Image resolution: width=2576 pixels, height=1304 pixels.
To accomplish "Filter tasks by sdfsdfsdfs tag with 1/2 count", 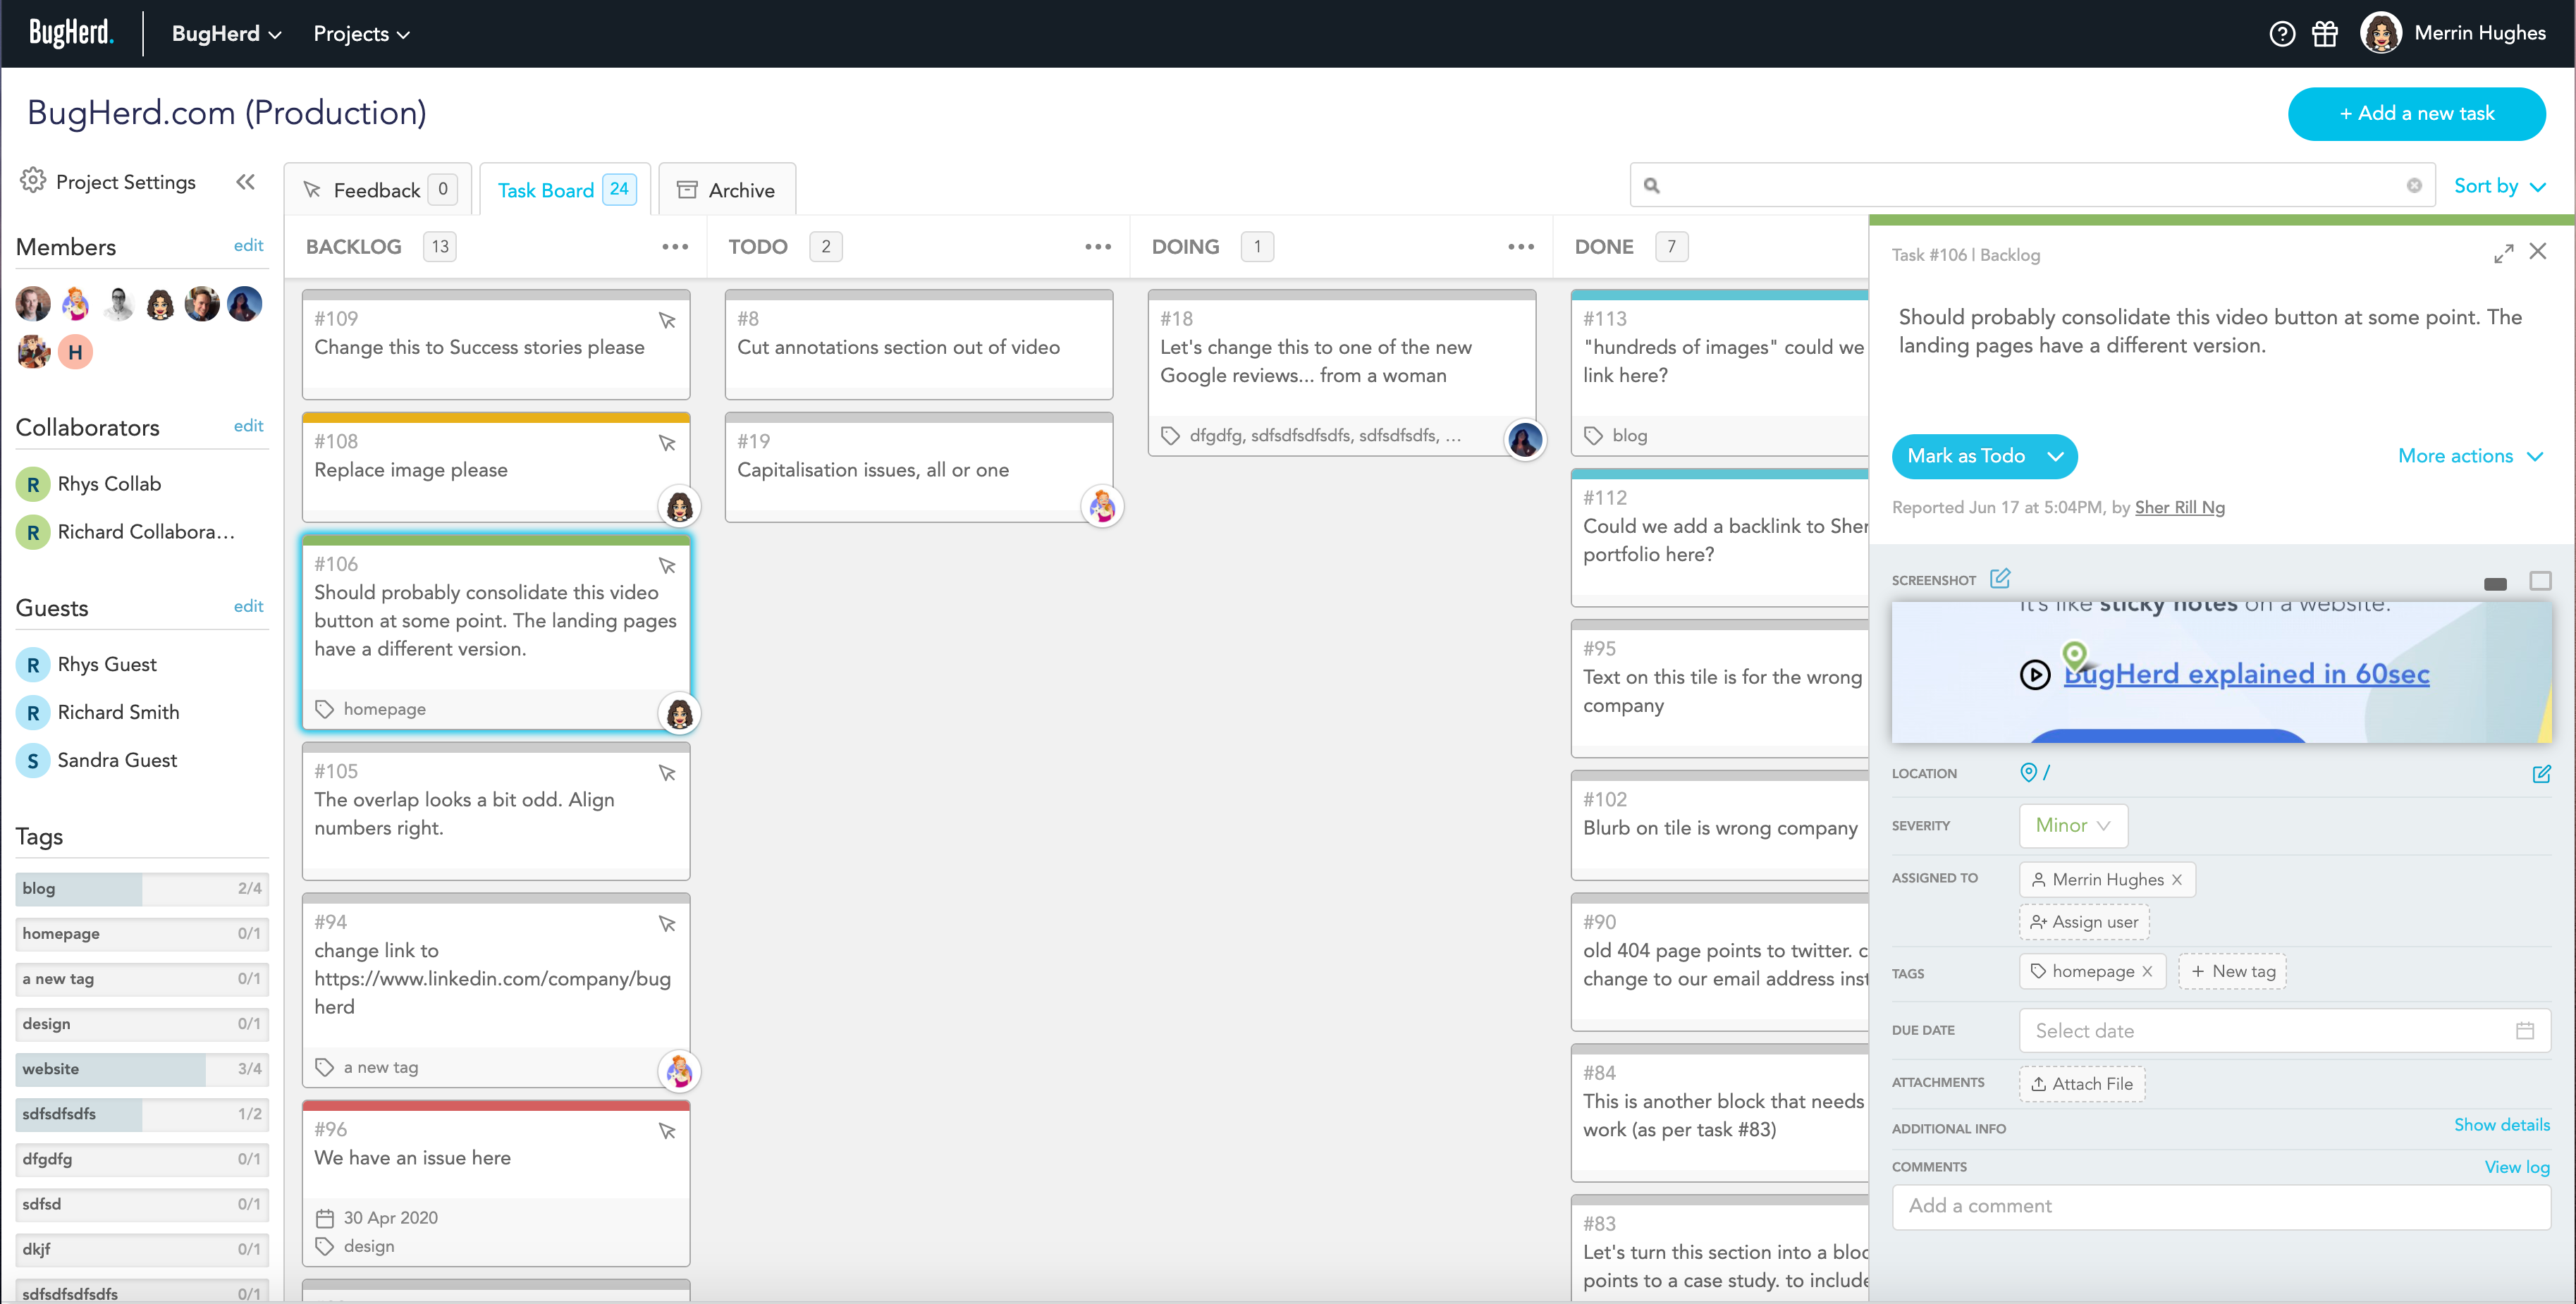I will click(x=142, y=1114).
